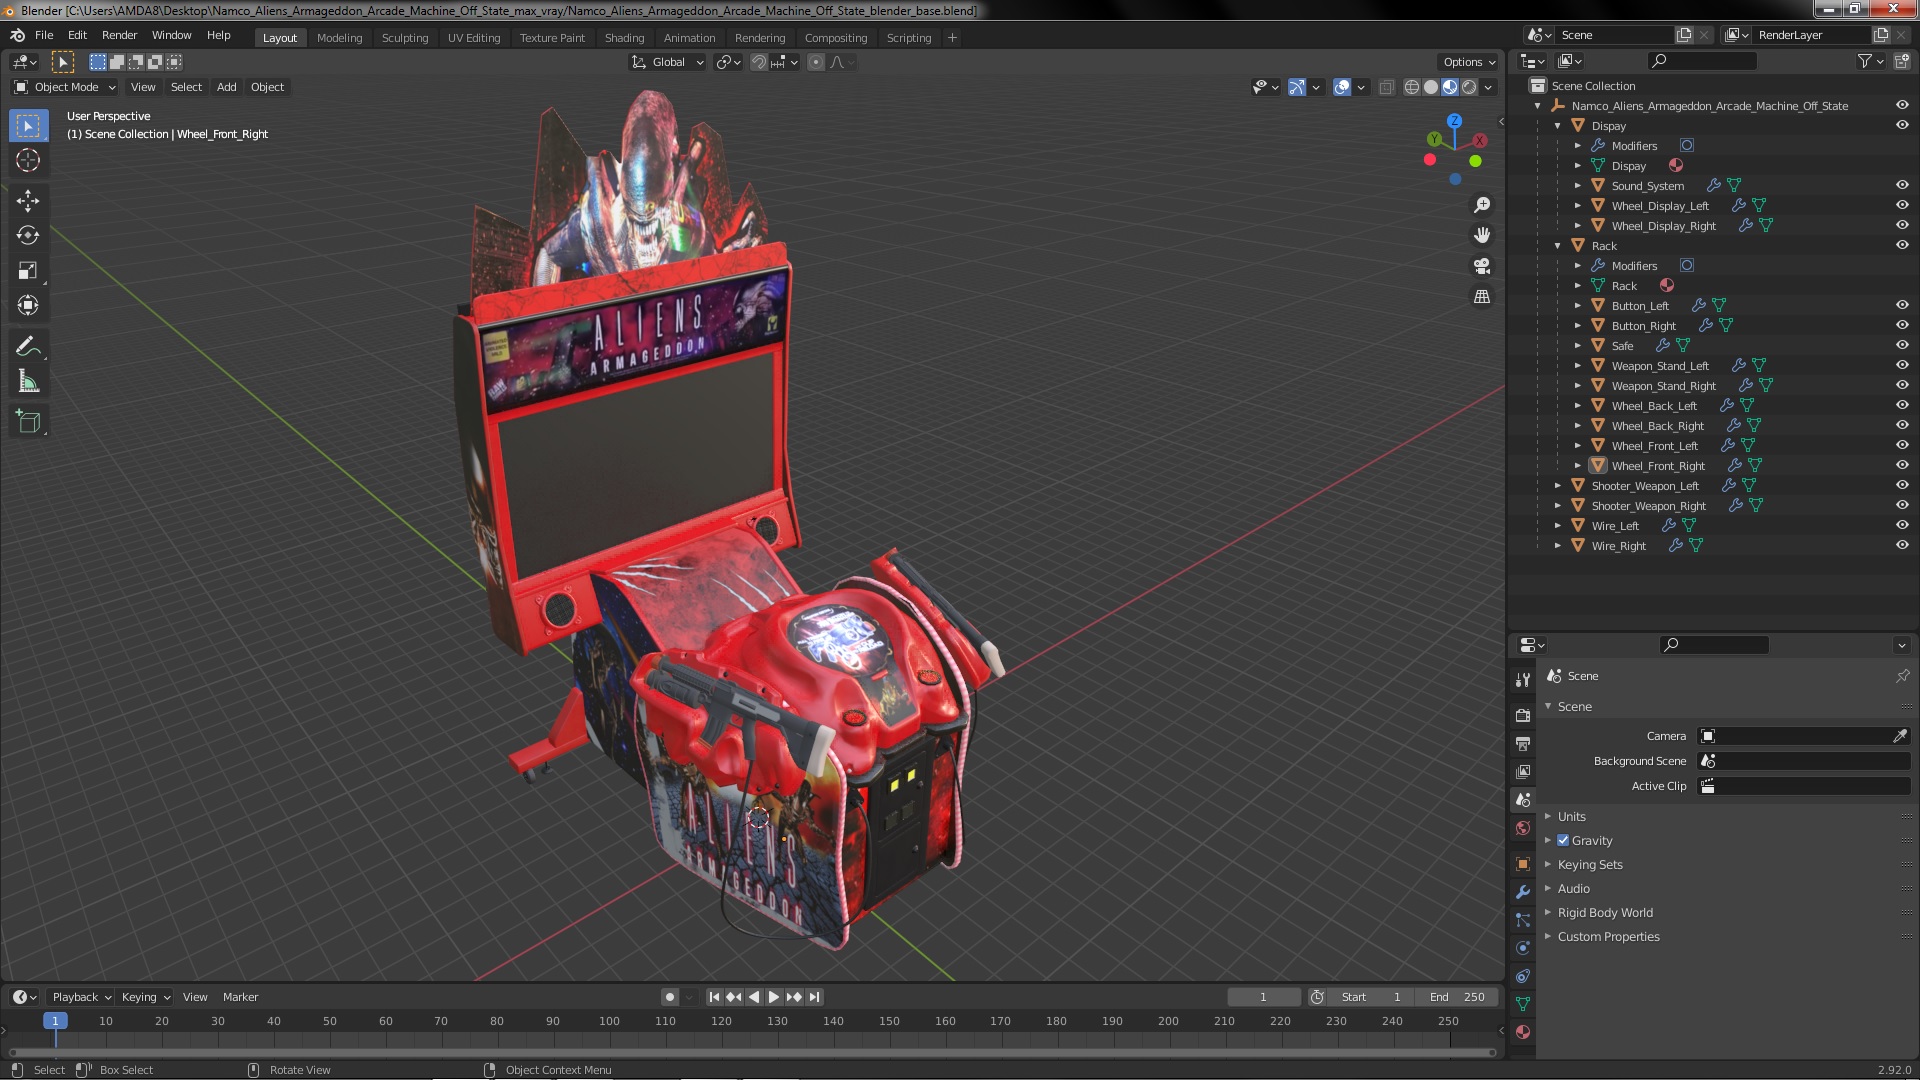Open the File menu
This screenshot has width=1920, height=1080.
[x=44, y=35]
